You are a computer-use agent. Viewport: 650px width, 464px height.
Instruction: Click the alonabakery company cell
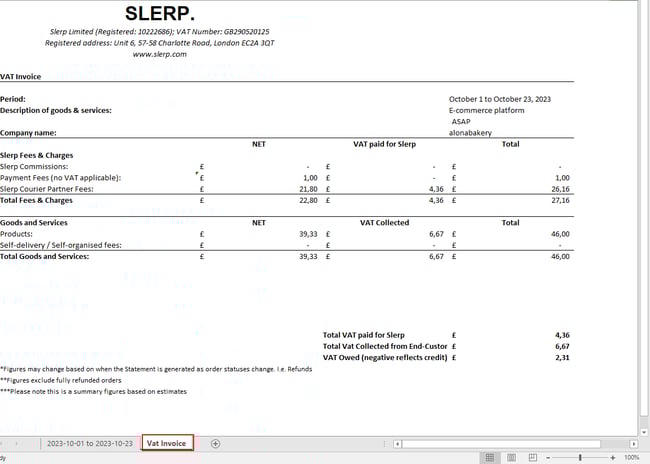pos(470,133)
